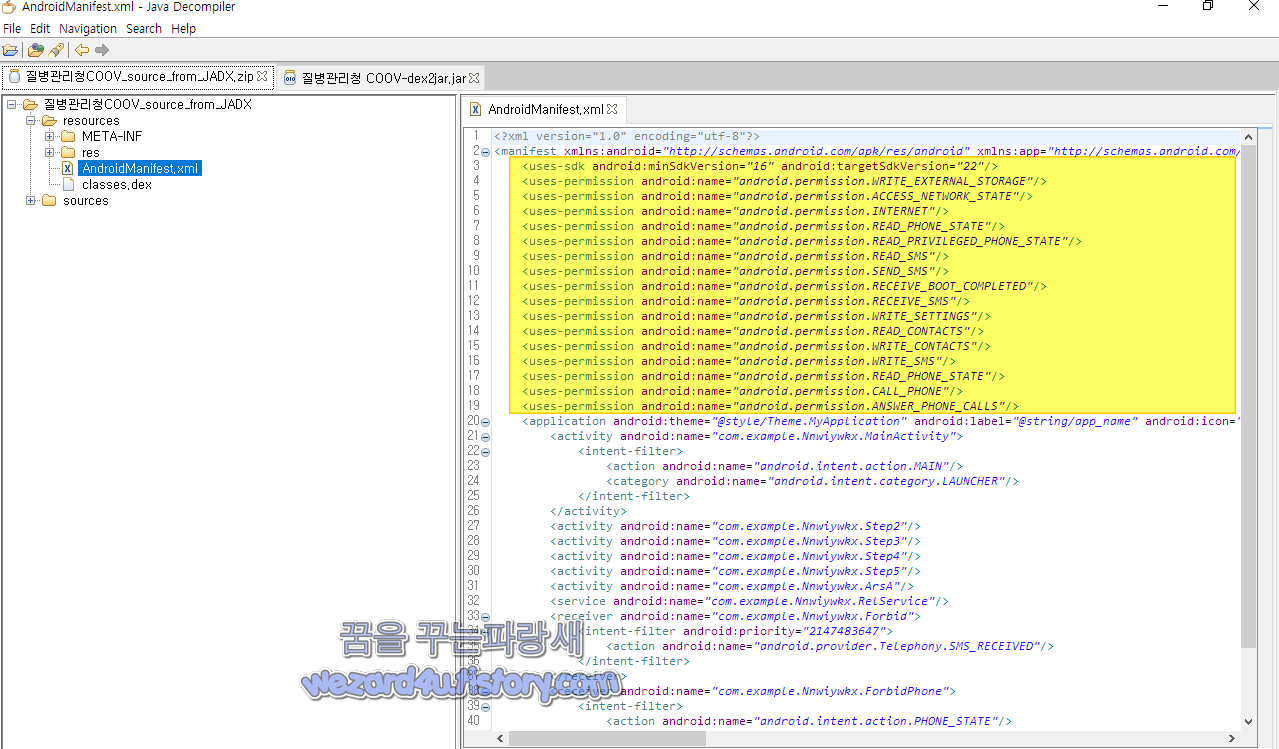This screenshot has height=749, width=1279.
Task: Switch to the COOV-dex2jar.jar tab
Action: [x=380, y=77]
